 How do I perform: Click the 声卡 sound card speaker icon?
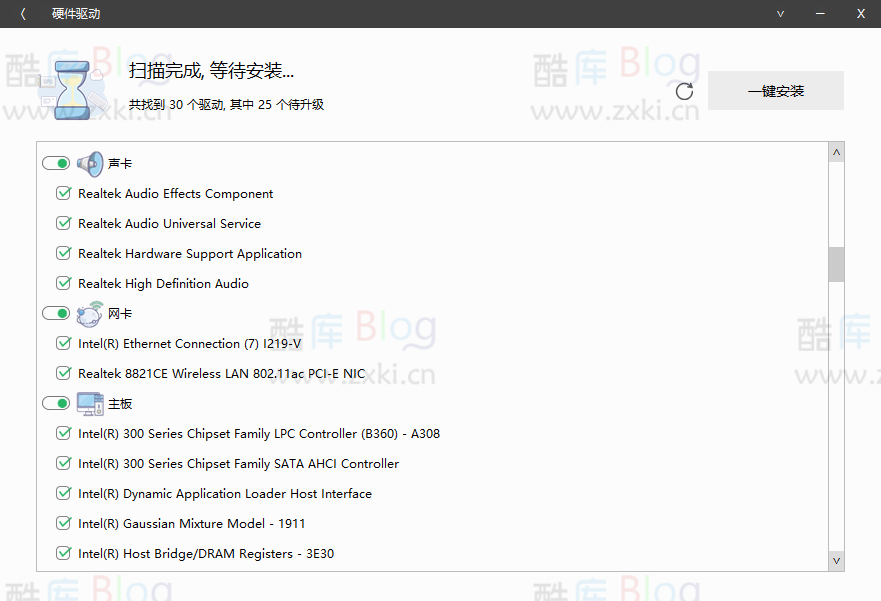tap(90, 162)
